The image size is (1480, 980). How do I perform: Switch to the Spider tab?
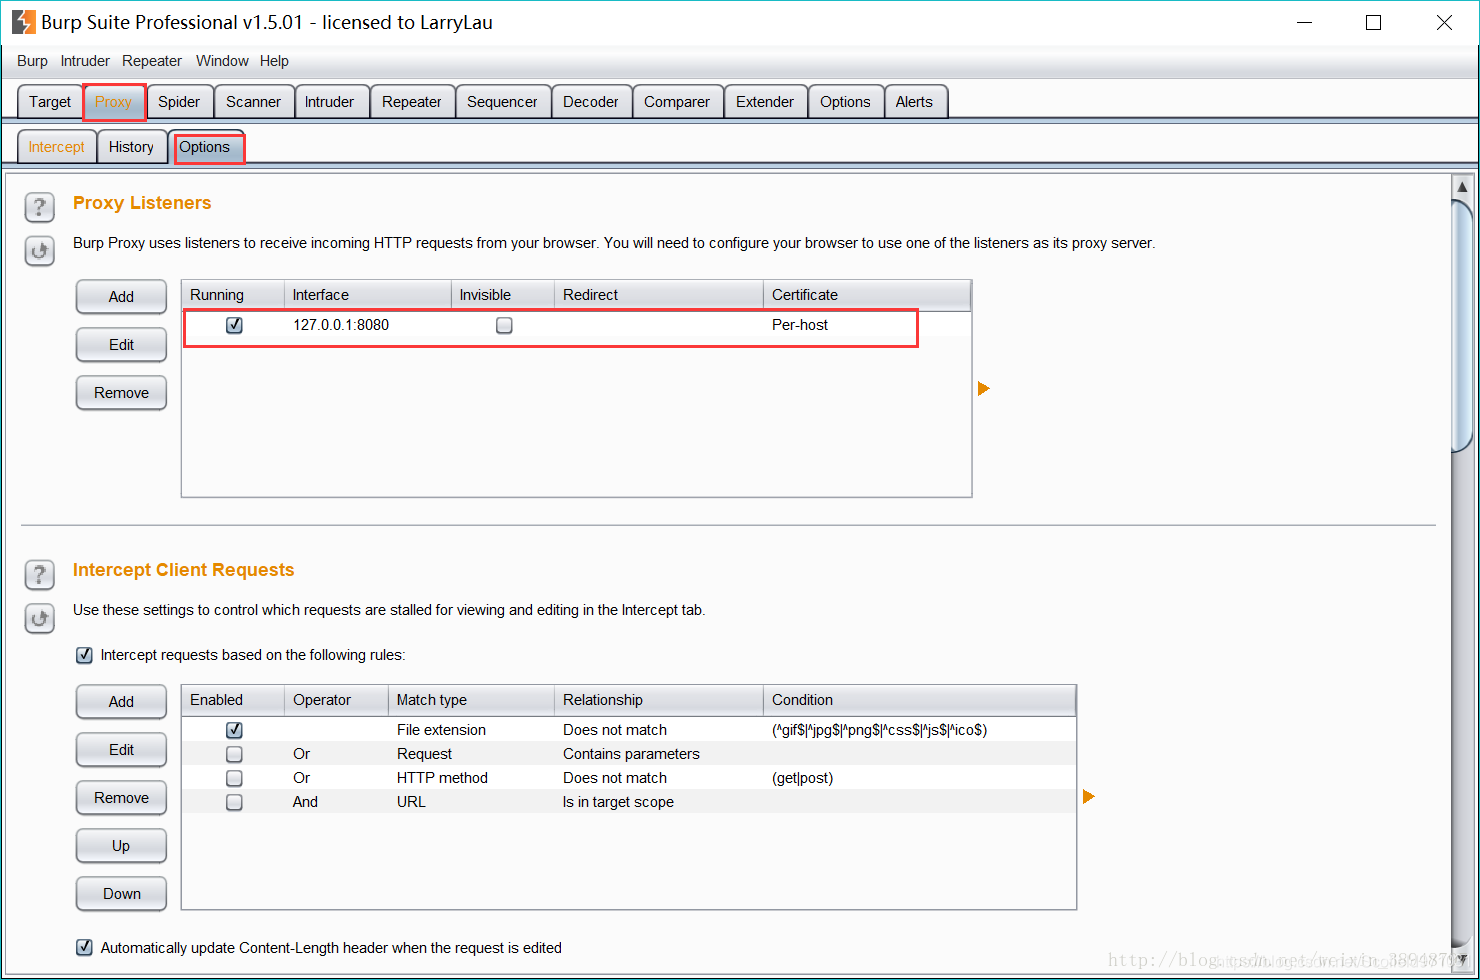179,102
